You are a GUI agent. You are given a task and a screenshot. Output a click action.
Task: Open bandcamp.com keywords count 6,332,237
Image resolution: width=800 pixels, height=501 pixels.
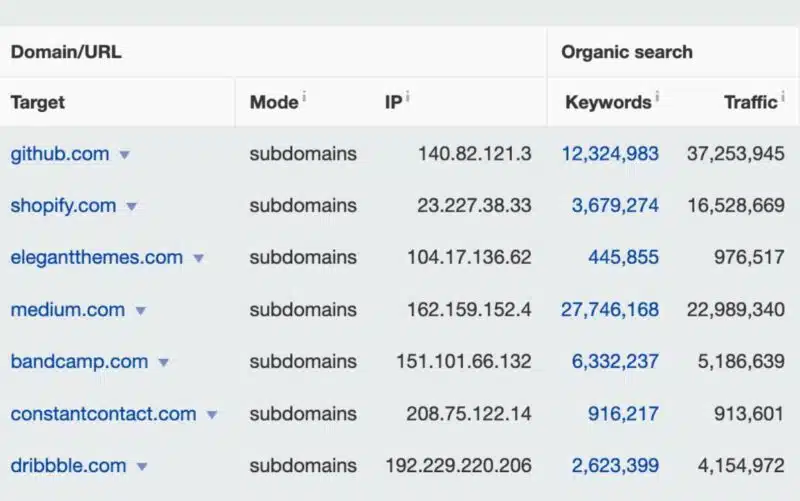(x=615, y=362)
